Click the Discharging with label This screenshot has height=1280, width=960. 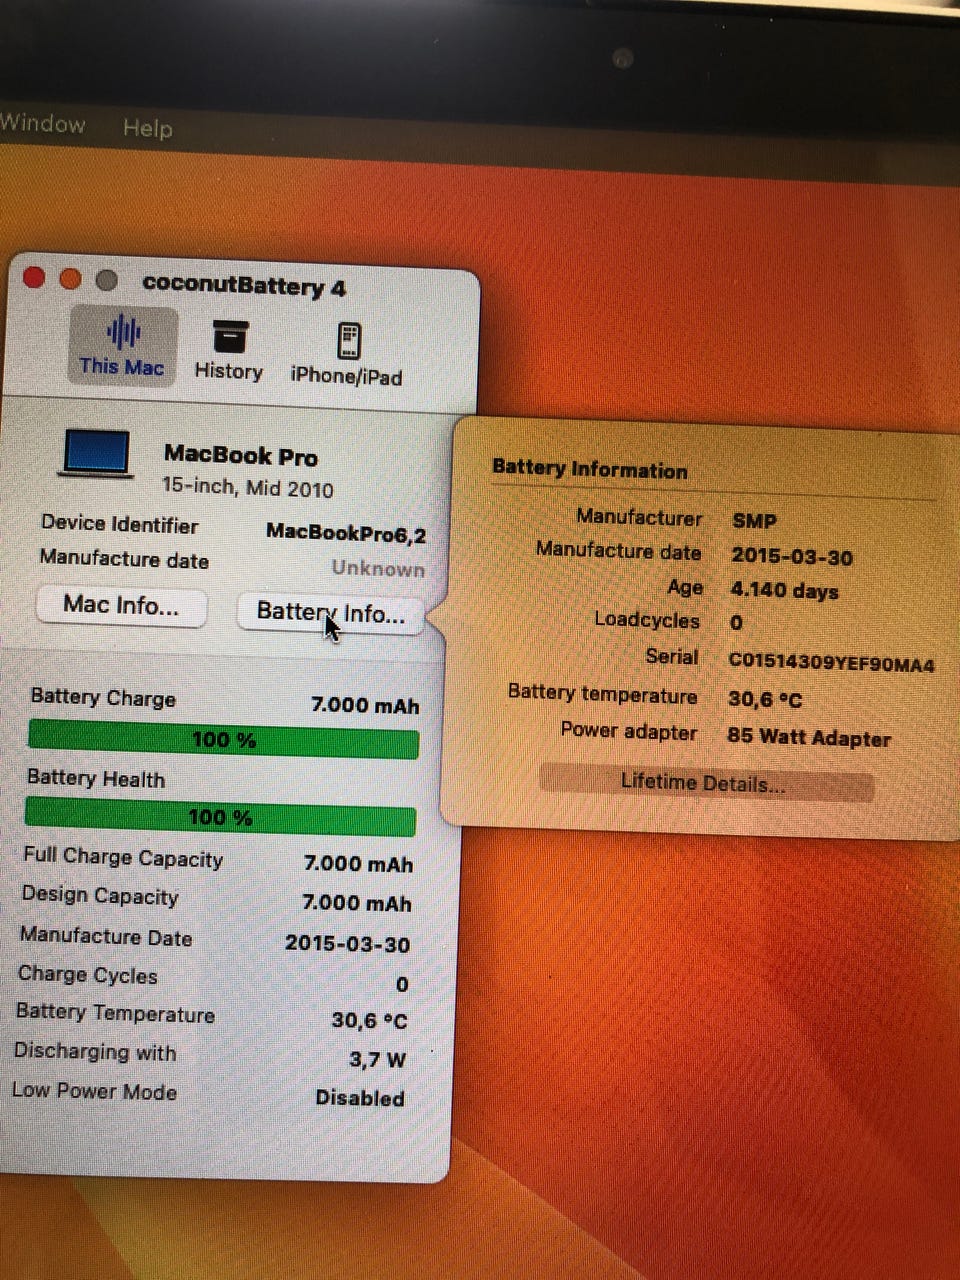coord(95,1052)
